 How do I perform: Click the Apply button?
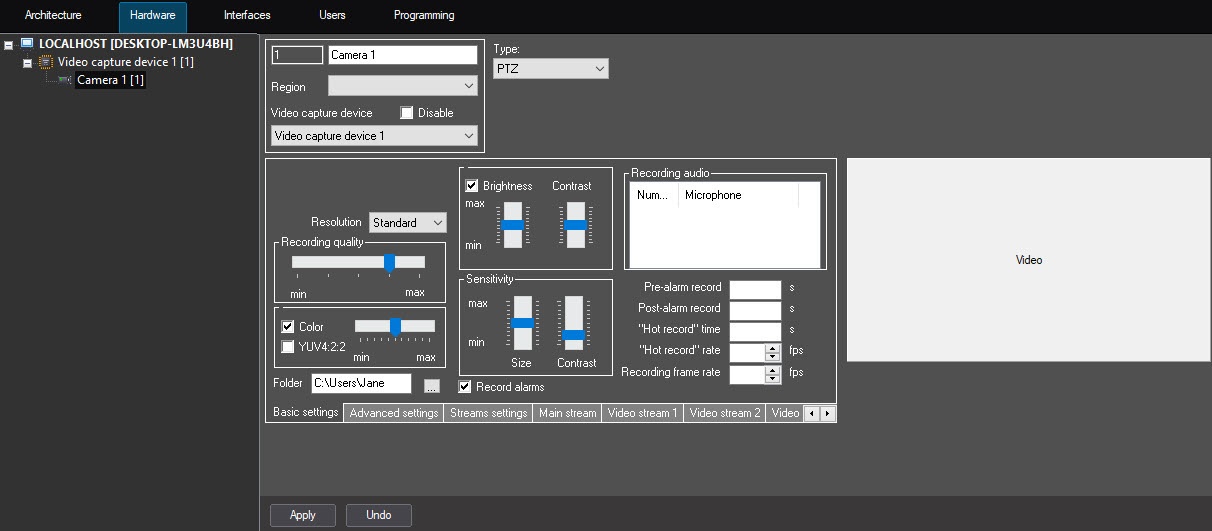coord(302,515)
